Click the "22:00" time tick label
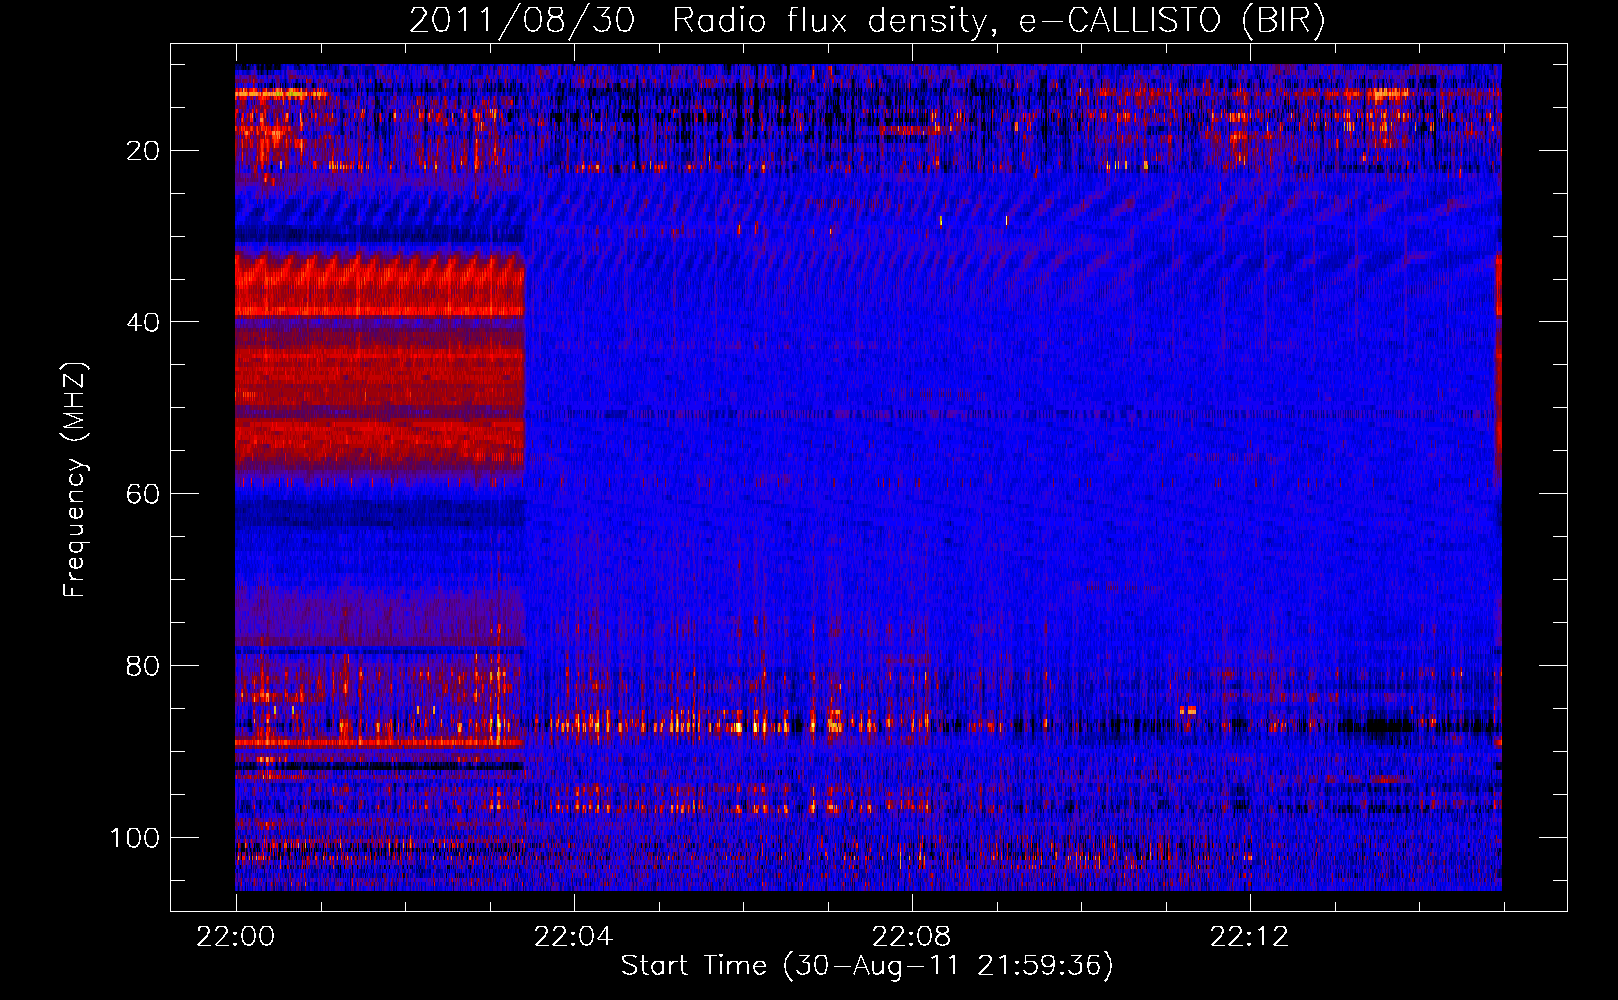 click(x=235, y=937)
